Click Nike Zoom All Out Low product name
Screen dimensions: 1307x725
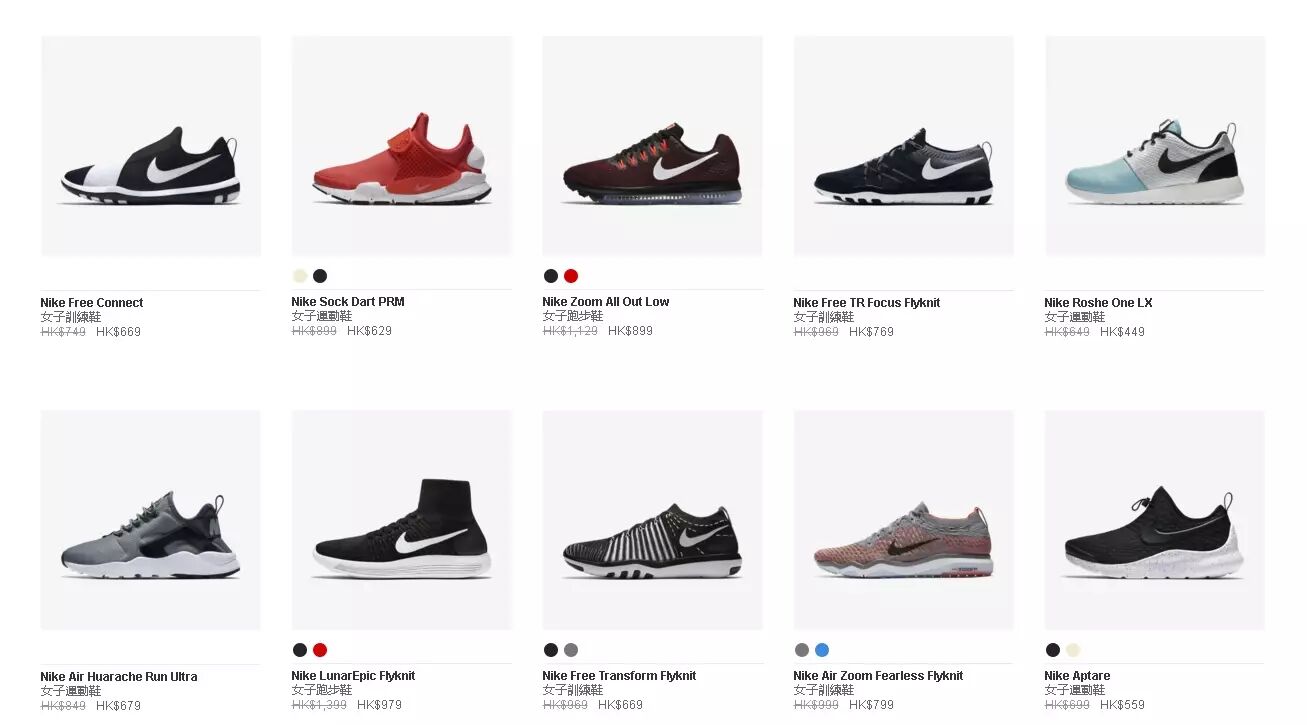606,302
